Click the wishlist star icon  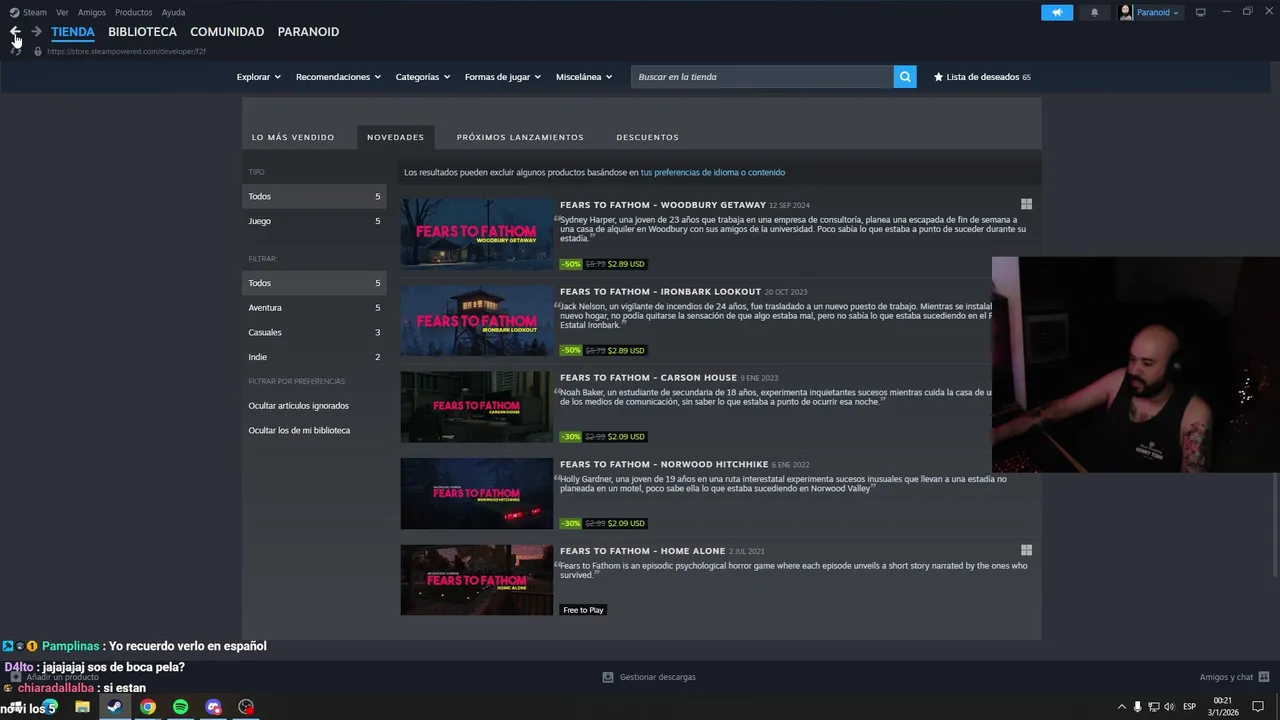938,77
